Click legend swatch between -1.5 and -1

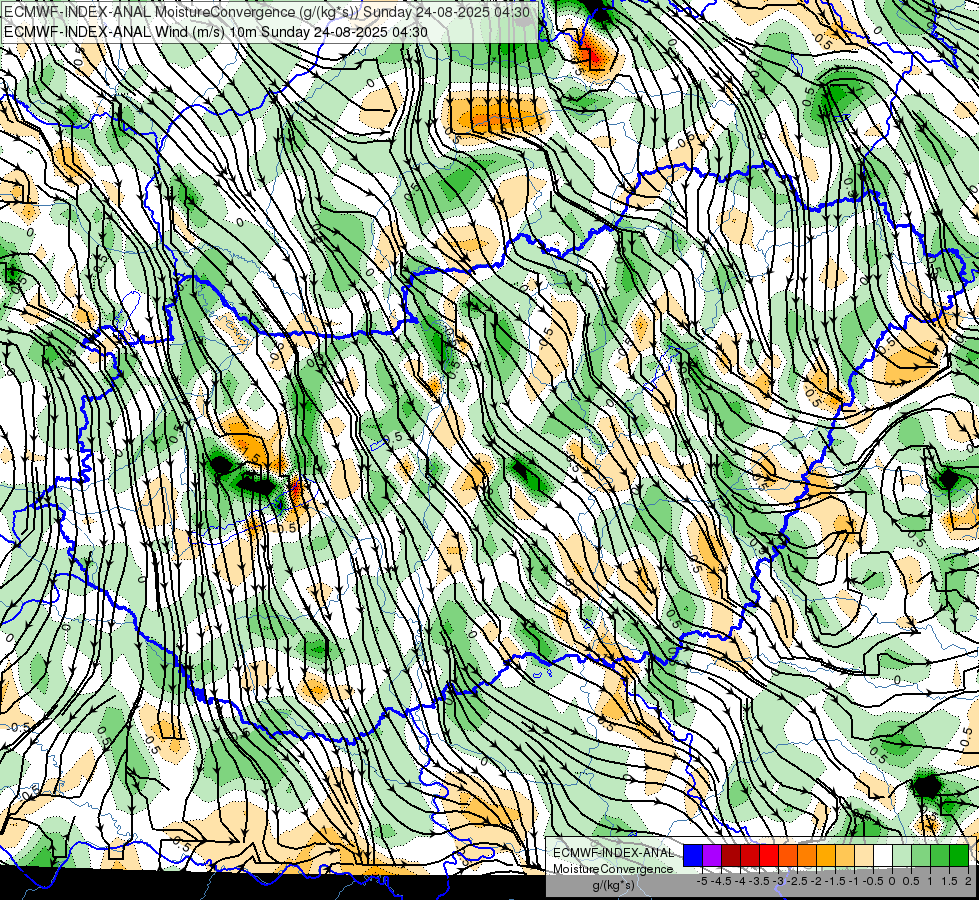[x=845, y=855]
